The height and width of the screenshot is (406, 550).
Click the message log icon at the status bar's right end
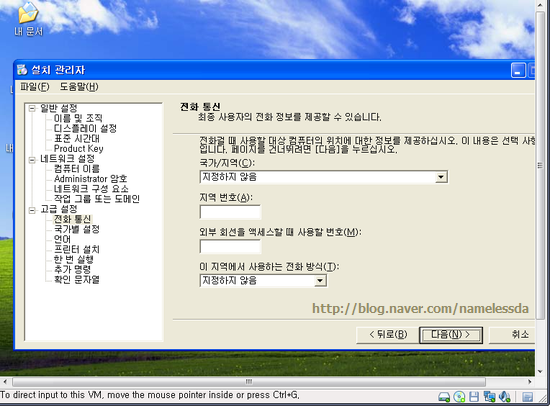point(527,397)
